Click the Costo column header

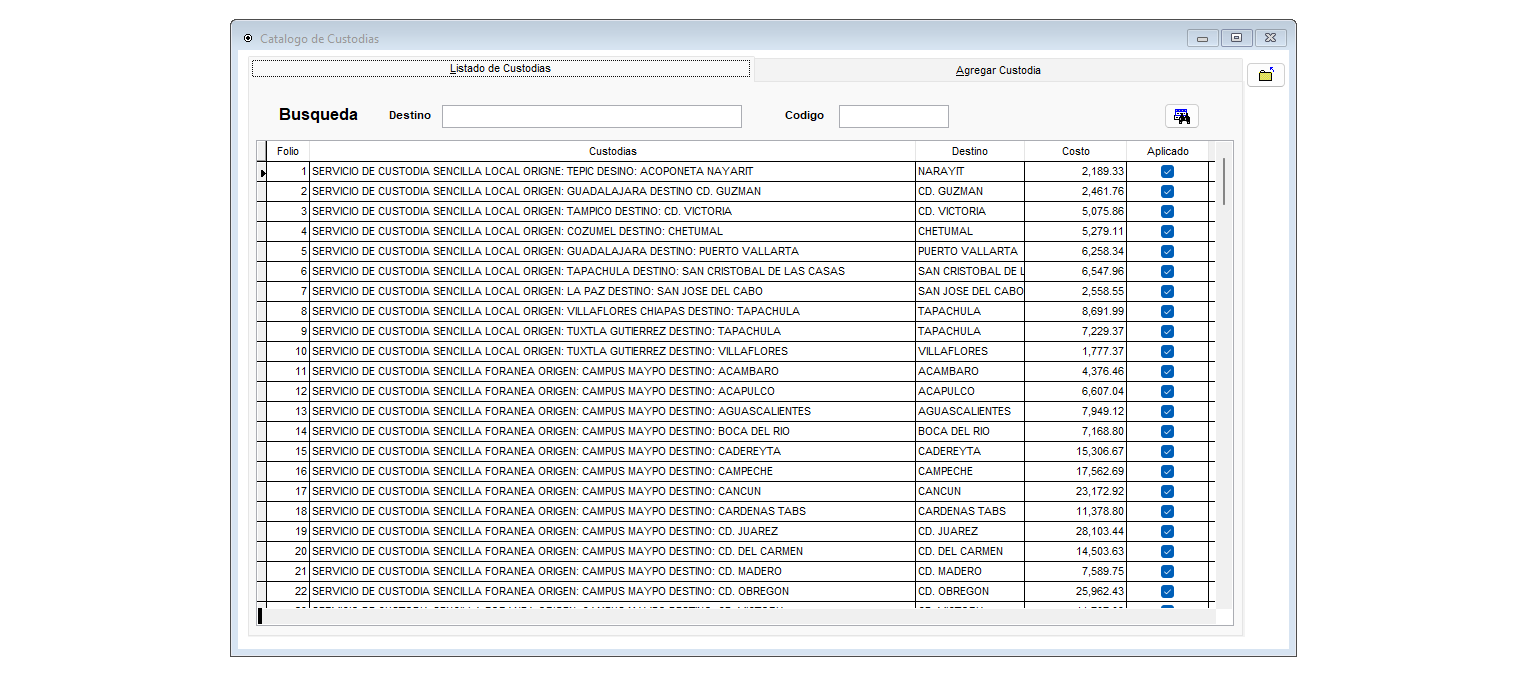(1075, 151)
